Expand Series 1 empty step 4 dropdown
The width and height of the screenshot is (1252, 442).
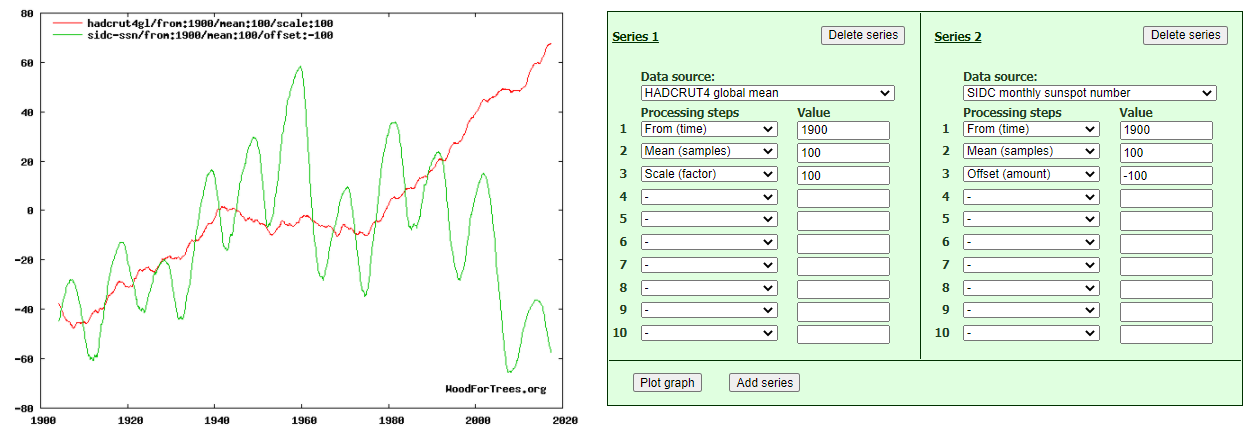[x=709, y=197]
